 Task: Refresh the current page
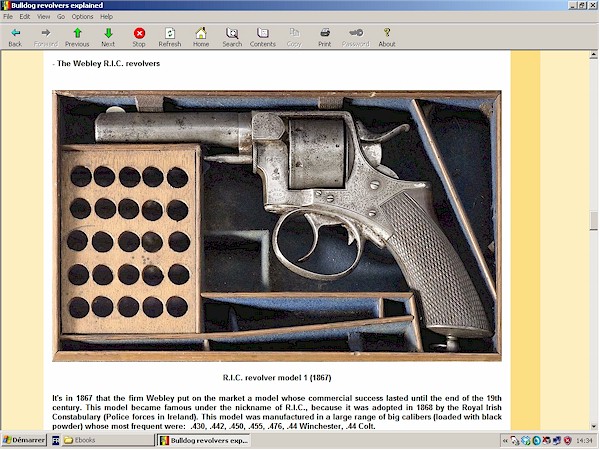[170, 38]
